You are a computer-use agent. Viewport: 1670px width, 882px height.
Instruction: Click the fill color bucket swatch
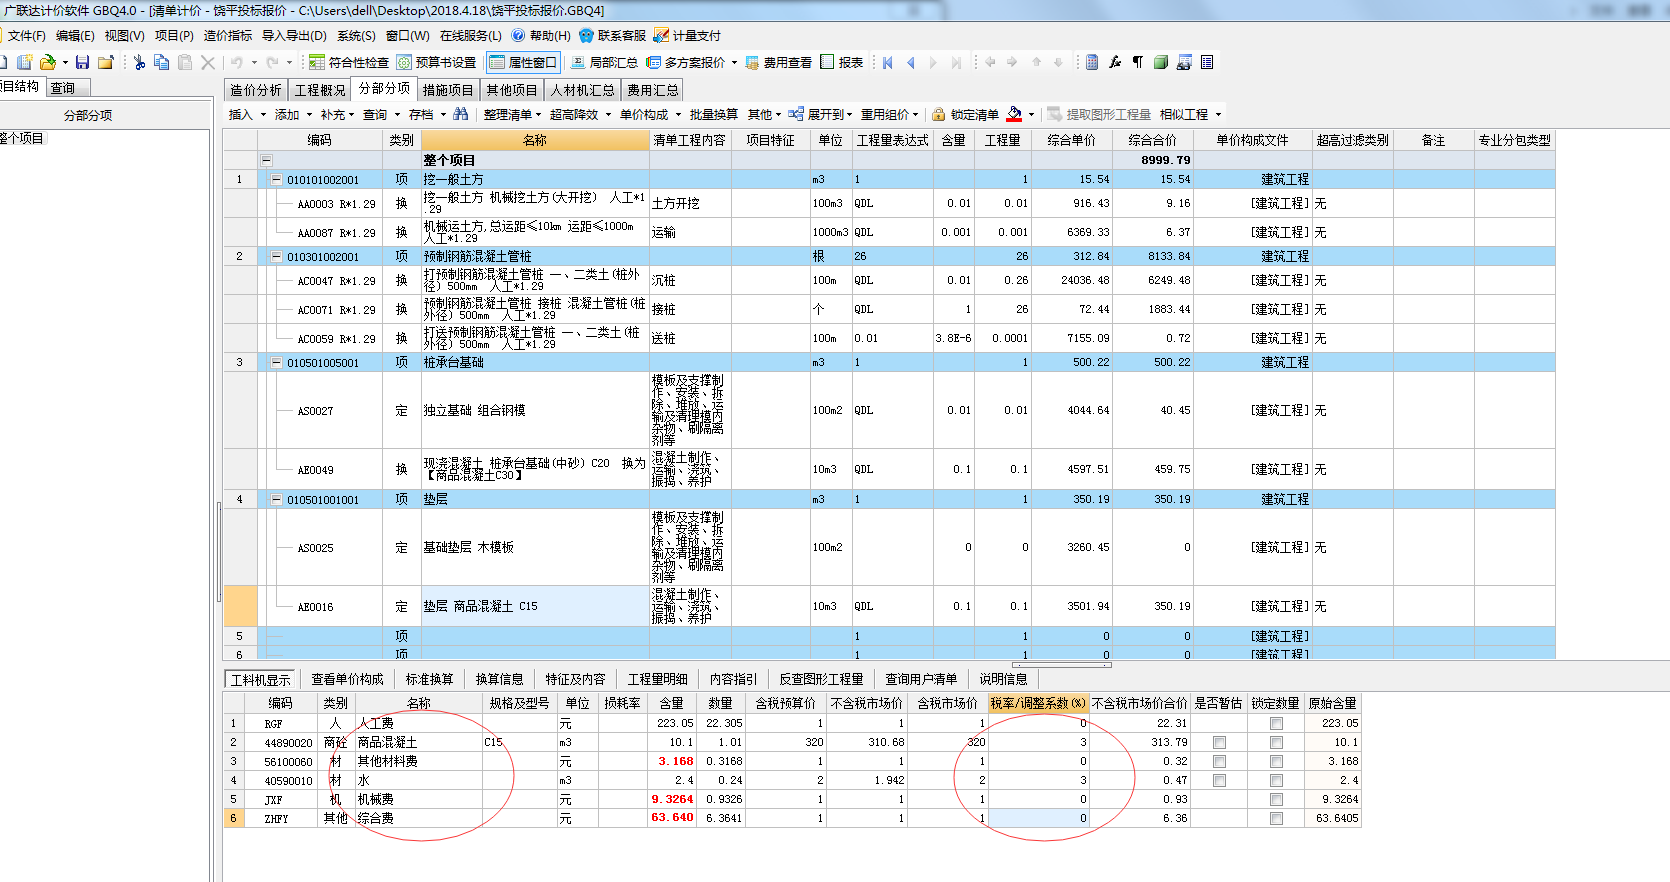(x=1014, y=114)
